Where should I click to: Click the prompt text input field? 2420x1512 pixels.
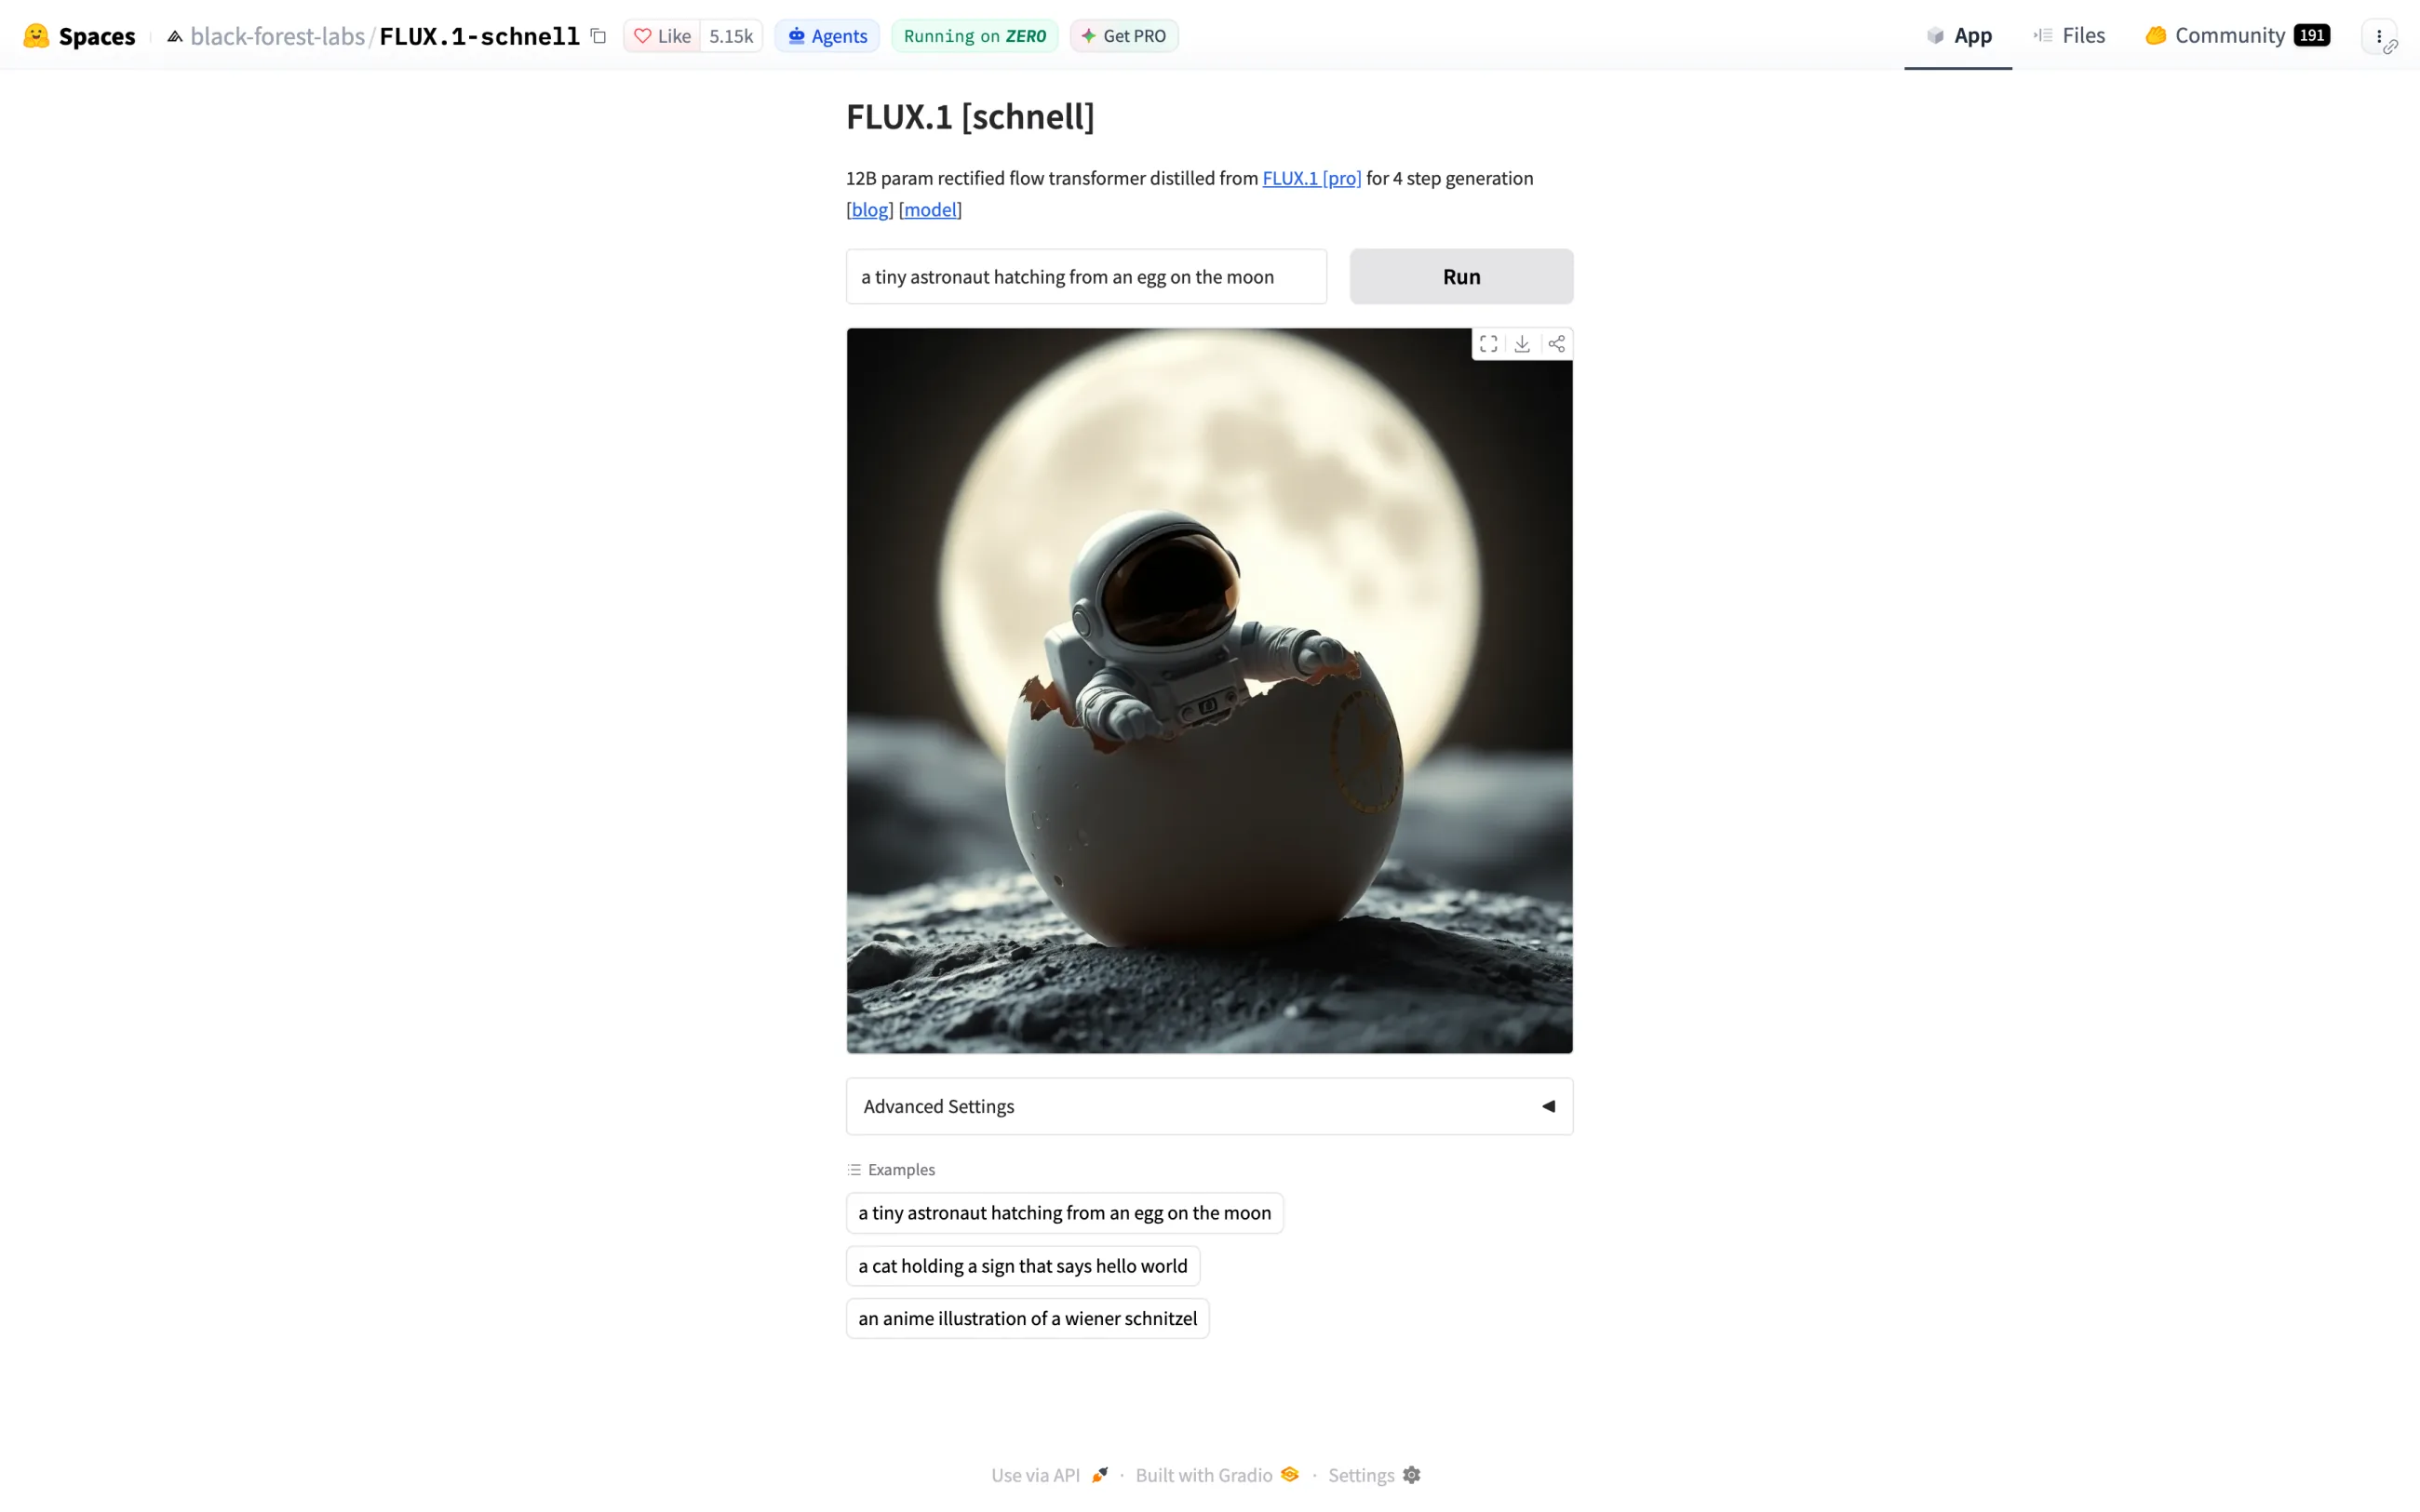point(1086,276)
